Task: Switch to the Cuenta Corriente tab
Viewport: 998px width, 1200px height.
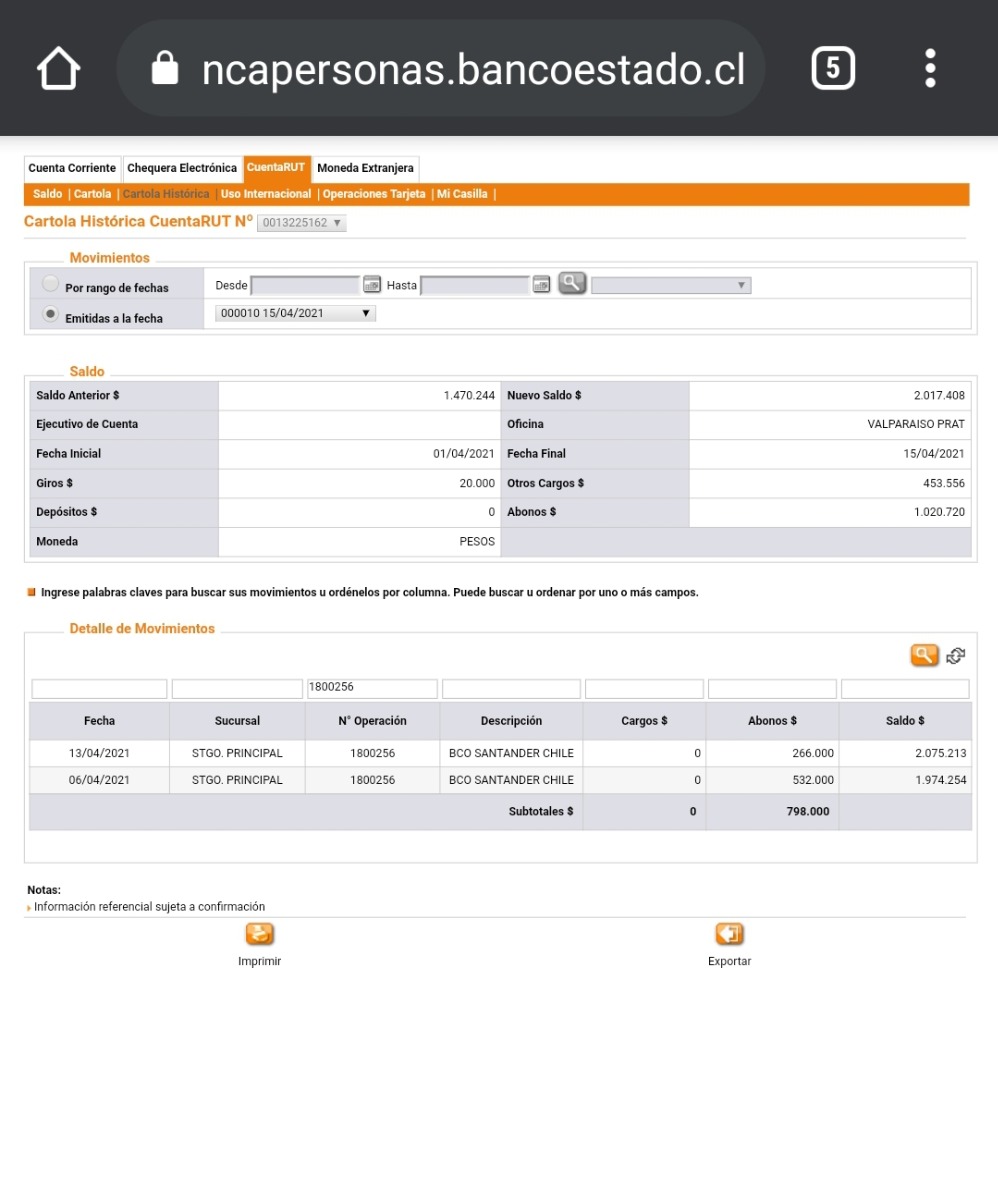Action: [72, 168]
